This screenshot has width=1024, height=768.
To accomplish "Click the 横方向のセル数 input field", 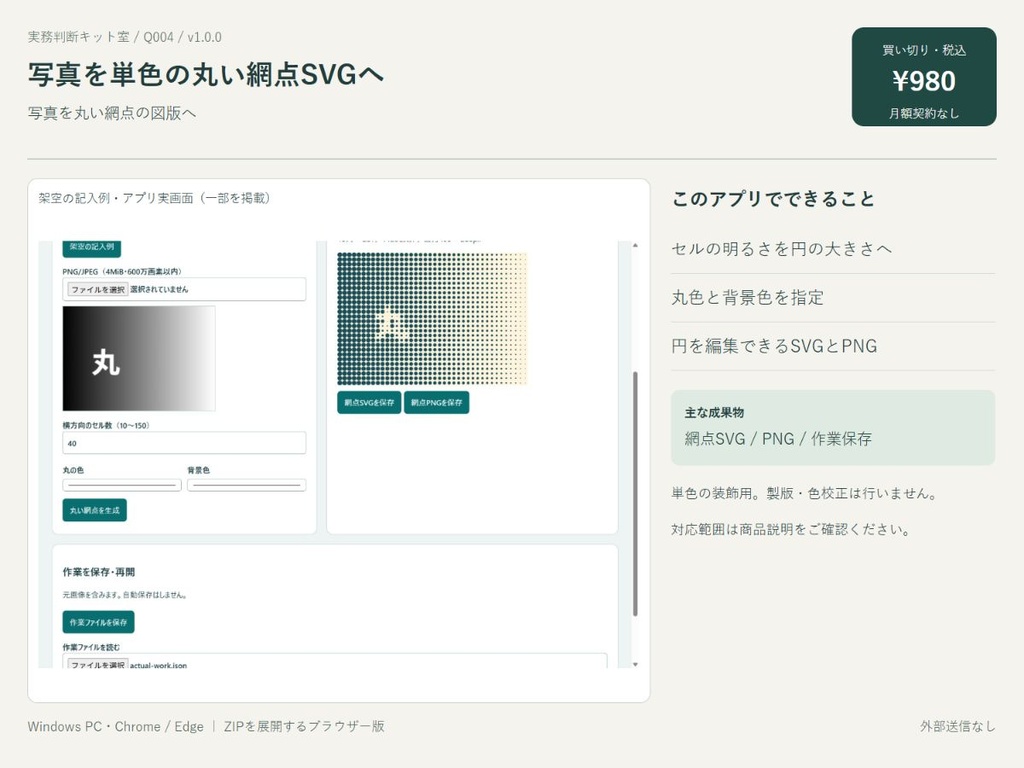I will [184, 443].
